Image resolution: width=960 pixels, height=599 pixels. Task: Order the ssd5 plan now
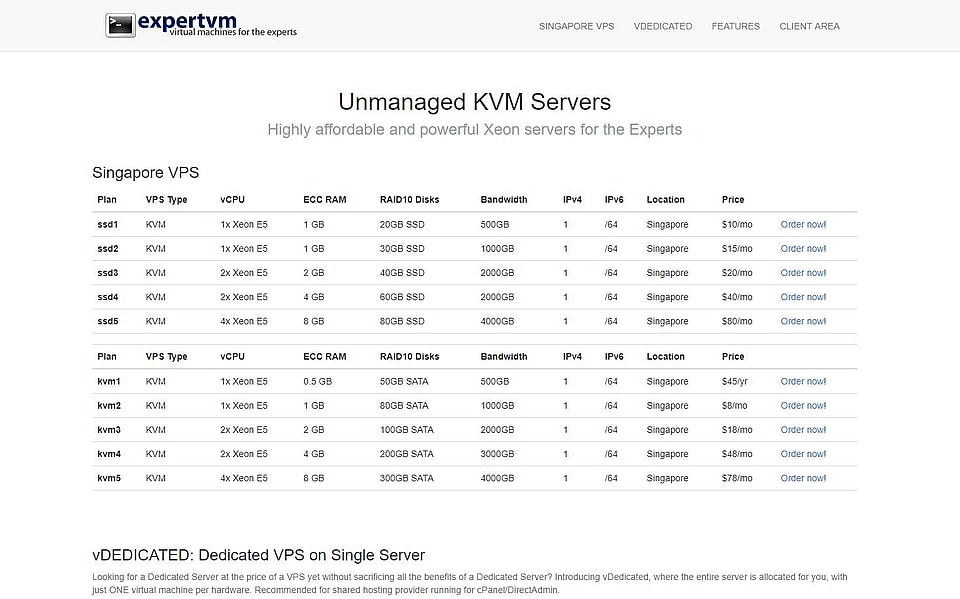click(803, 322)
